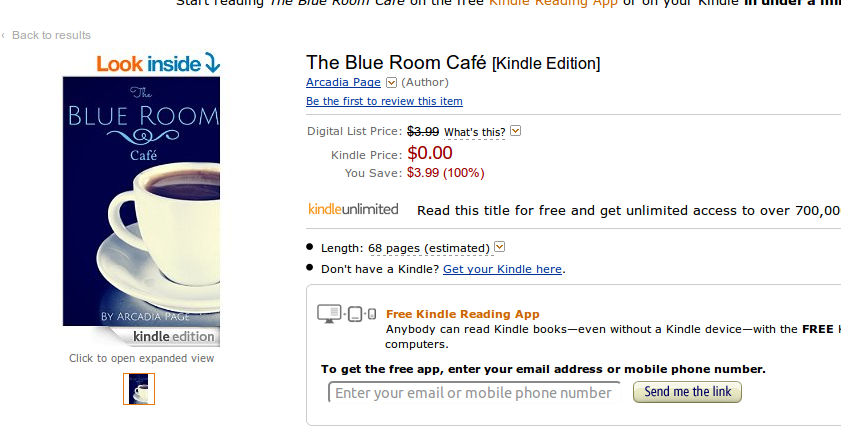Open the Arcadia Page author link
This screenshot has width=841, height=431.
tap(344, 82)
